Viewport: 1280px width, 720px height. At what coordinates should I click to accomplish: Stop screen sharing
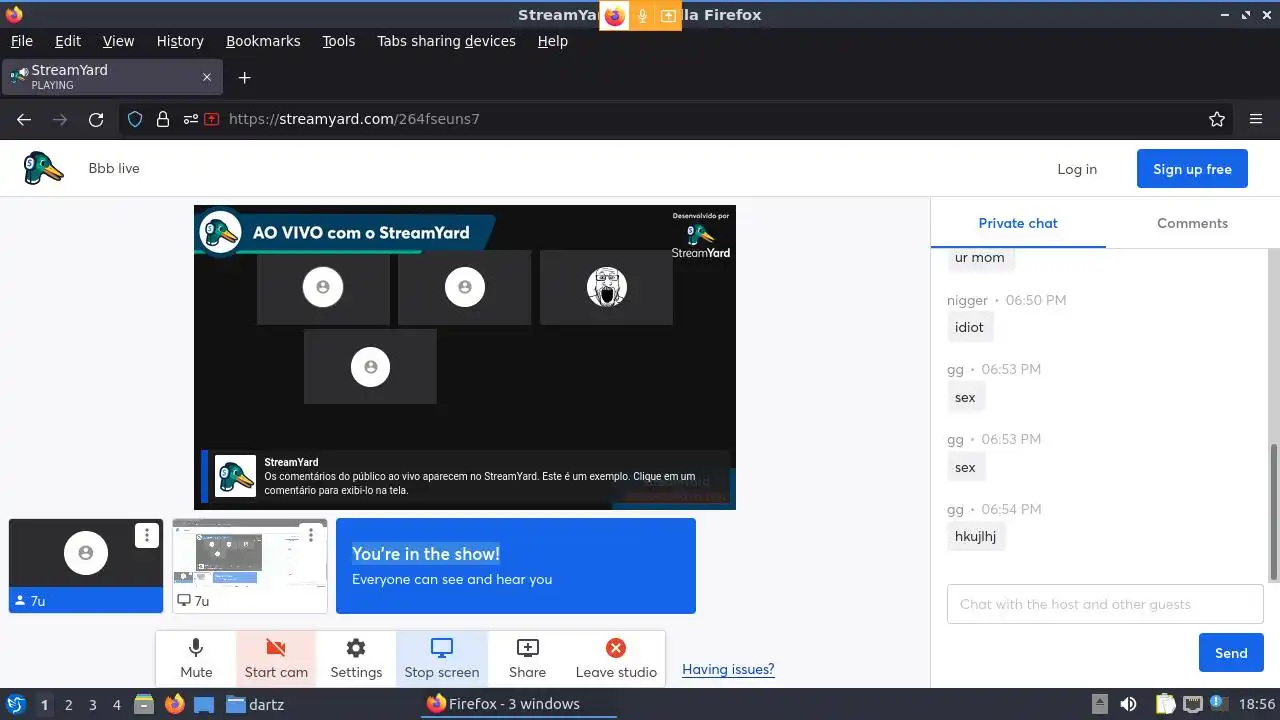tap(442, 658)
